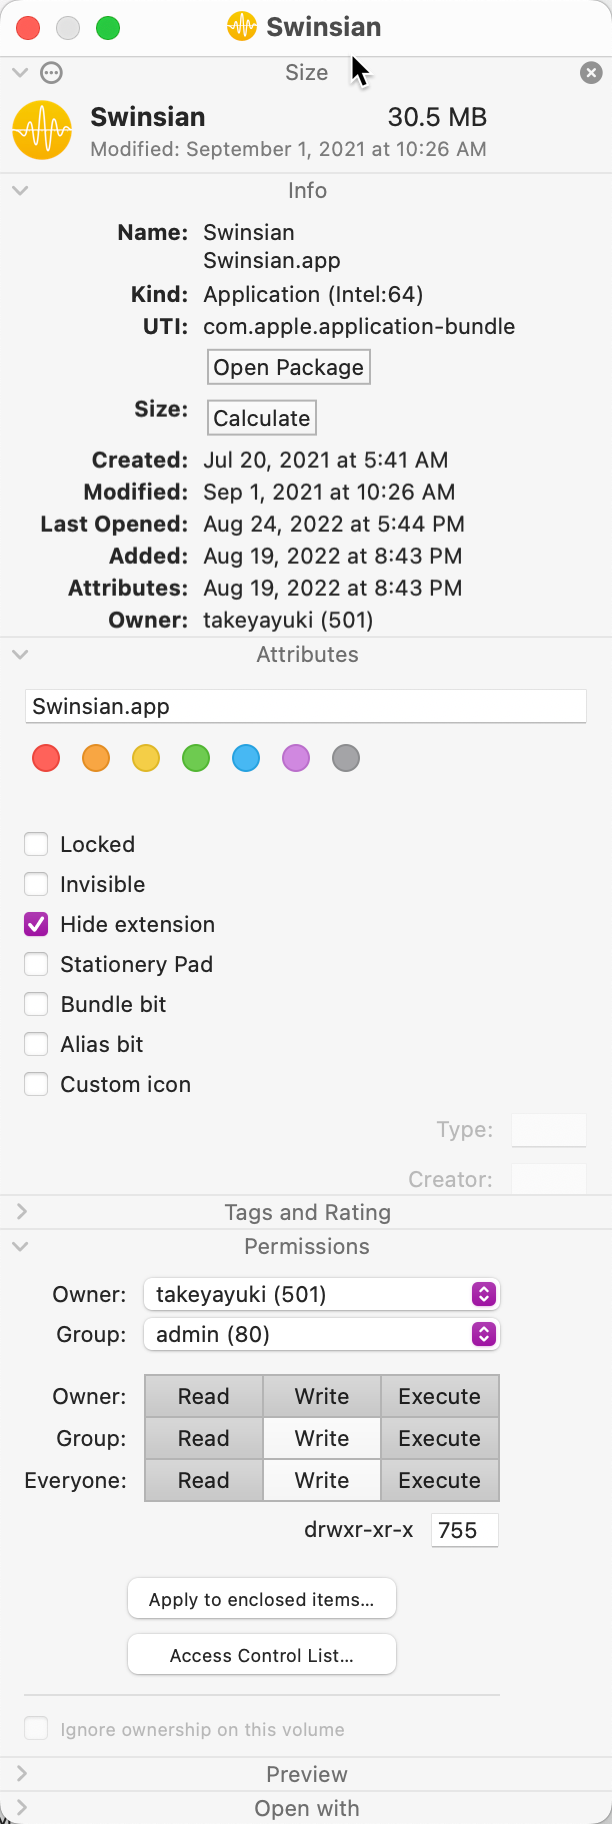Open the Group admin dropdown
612x1824 pixels.
tap(321, 1334)
